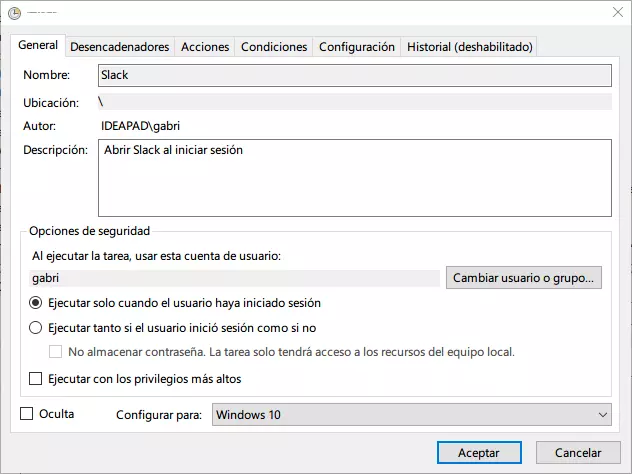Enable Ejecutar con los privilegios más altos
The image size is (632, 474).
click(36, 379)
